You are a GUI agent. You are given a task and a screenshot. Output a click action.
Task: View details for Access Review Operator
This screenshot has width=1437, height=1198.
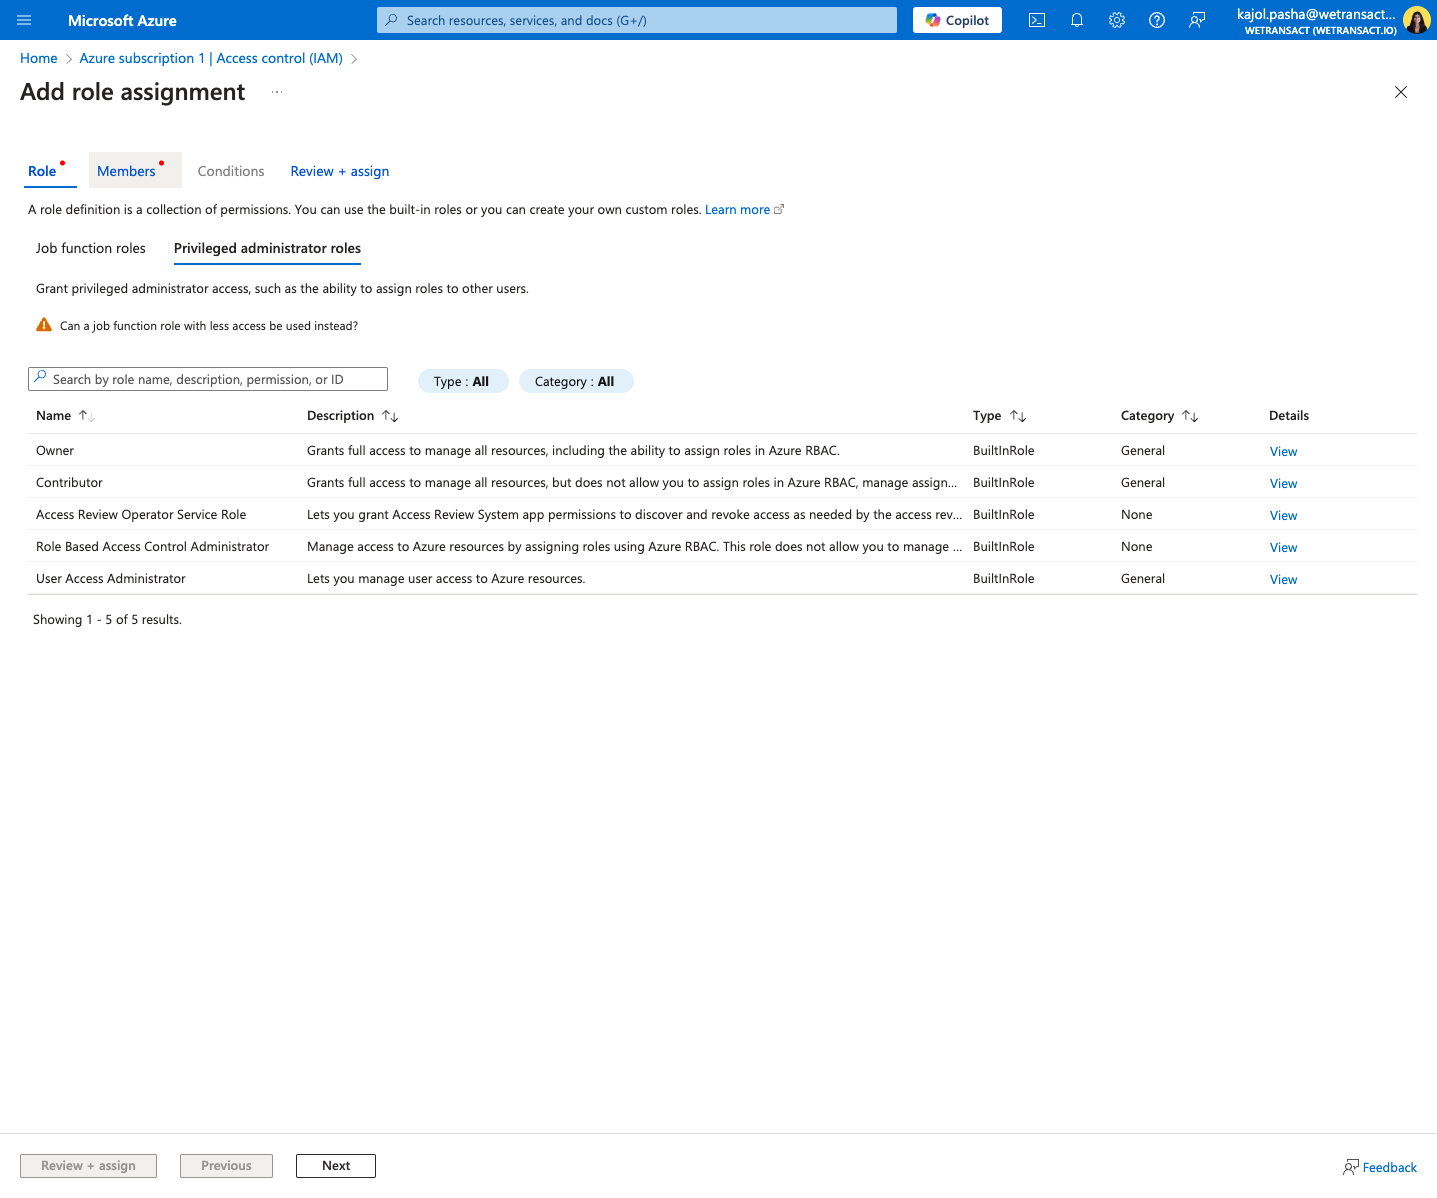(1283, 516)
